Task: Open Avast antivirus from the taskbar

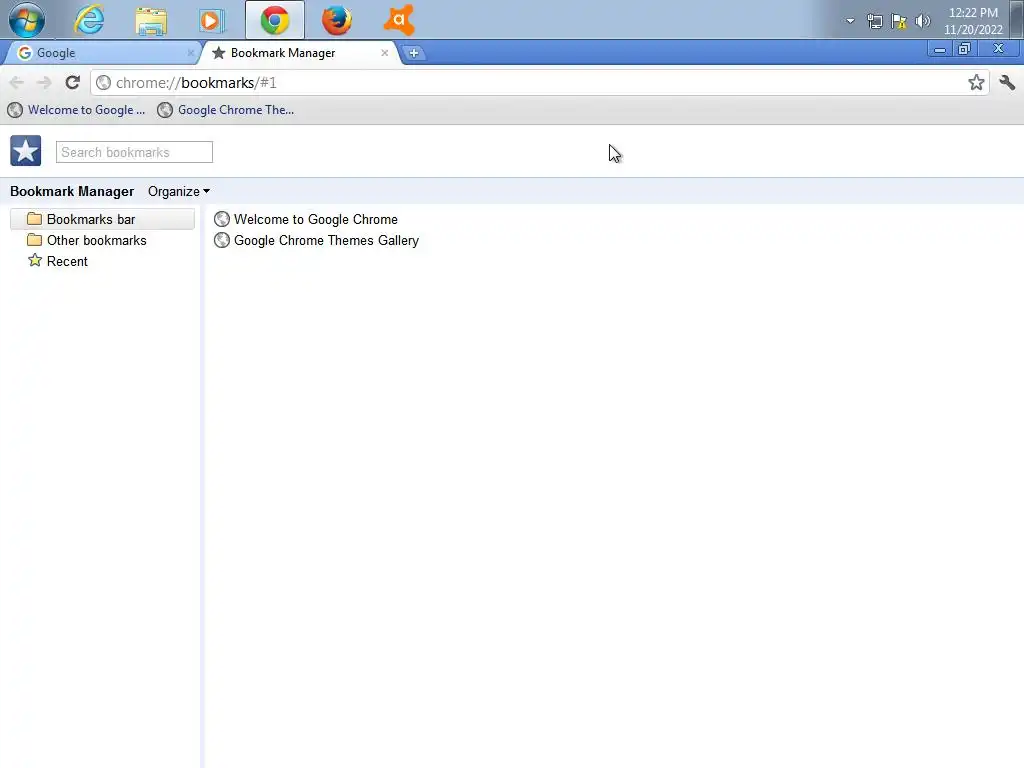Action: pyautogui.click(x=399, y=20)
